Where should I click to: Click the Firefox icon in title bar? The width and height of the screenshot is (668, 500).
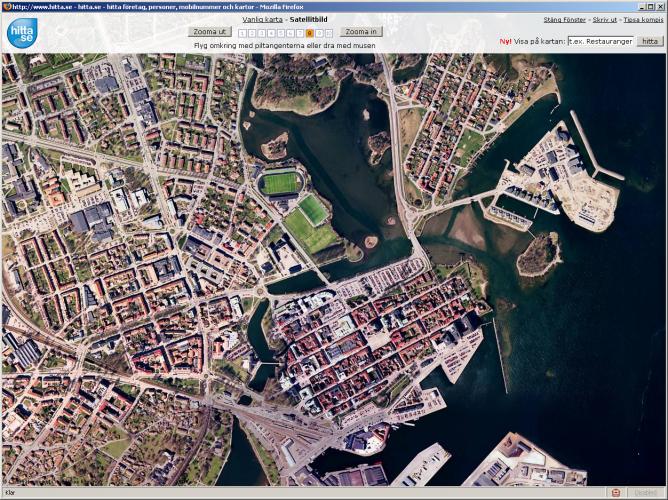click(6, 6)
